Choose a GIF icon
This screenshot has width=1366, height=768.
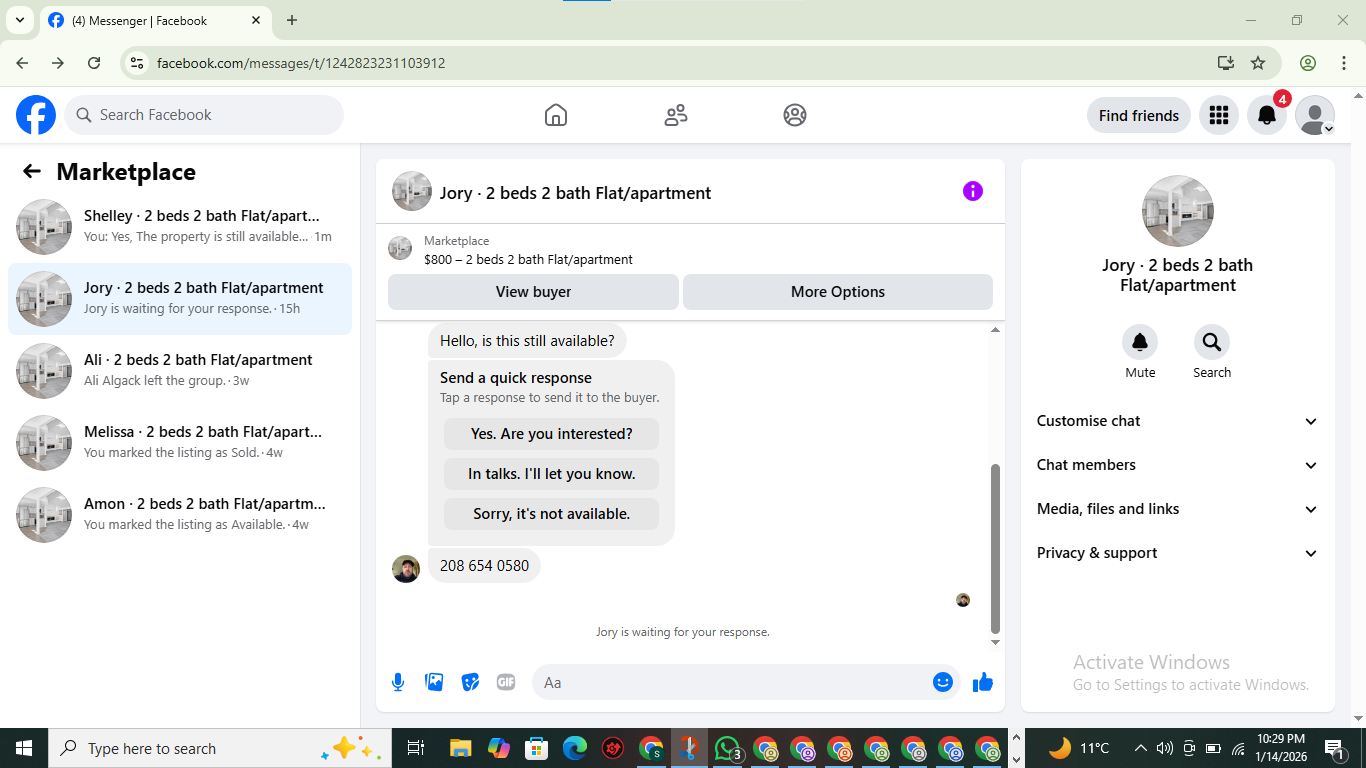coord(506,682)
